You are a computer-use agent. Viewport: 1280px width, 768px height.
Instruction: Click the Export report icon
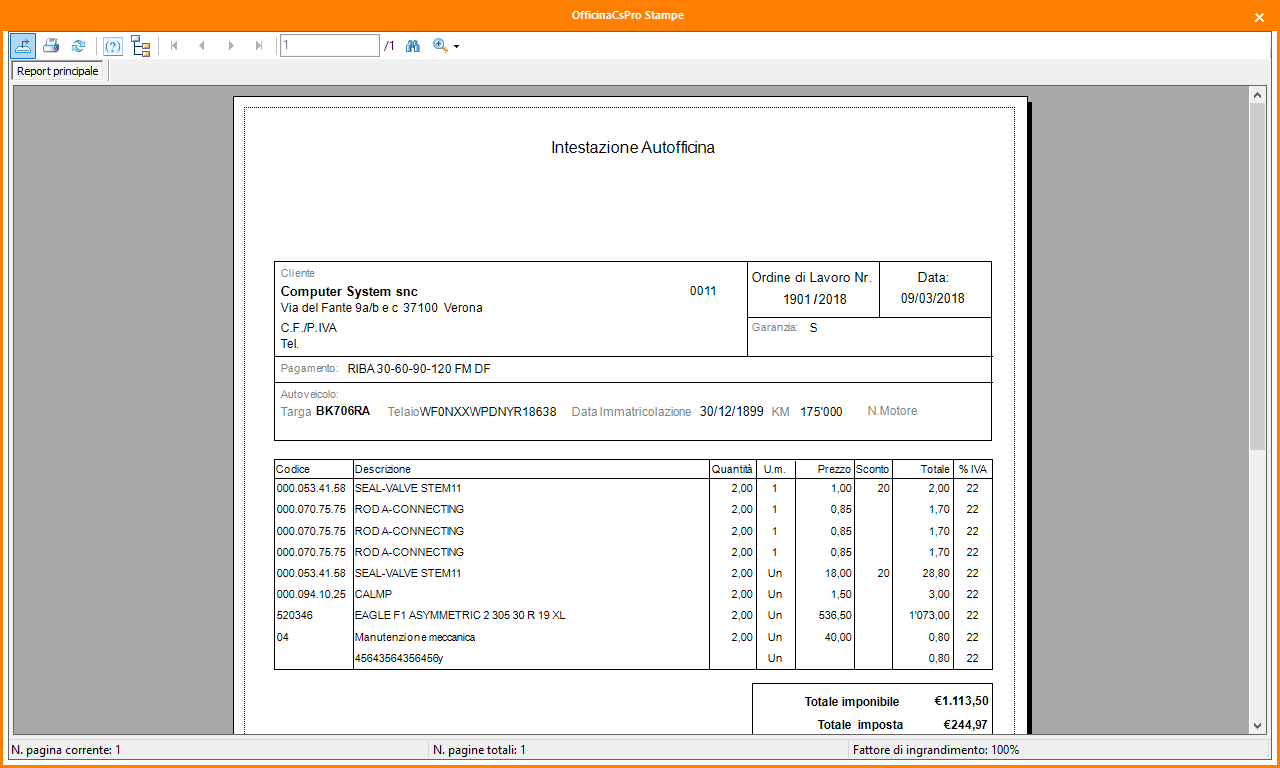23,46
